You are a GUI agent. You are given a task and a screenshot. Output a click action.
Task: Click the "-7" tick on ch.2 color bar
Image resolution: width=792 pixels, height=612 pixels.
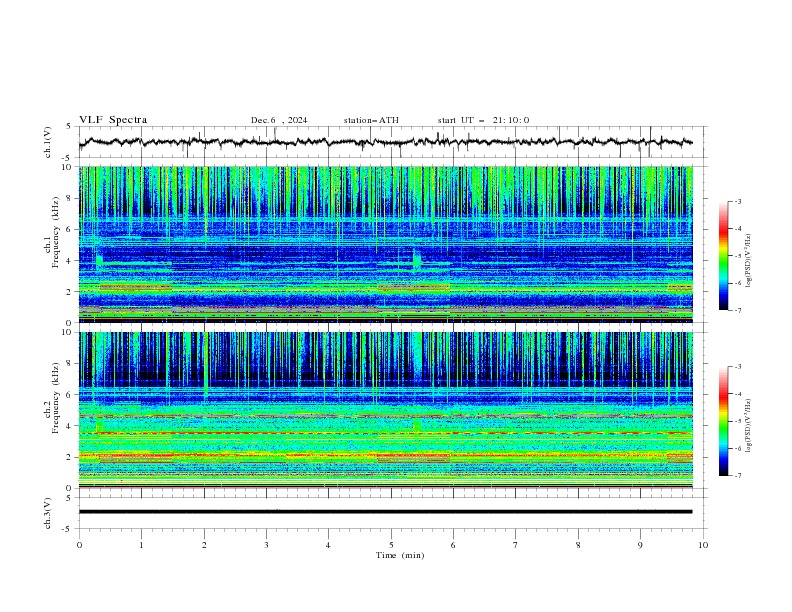[x=737, y=475]
